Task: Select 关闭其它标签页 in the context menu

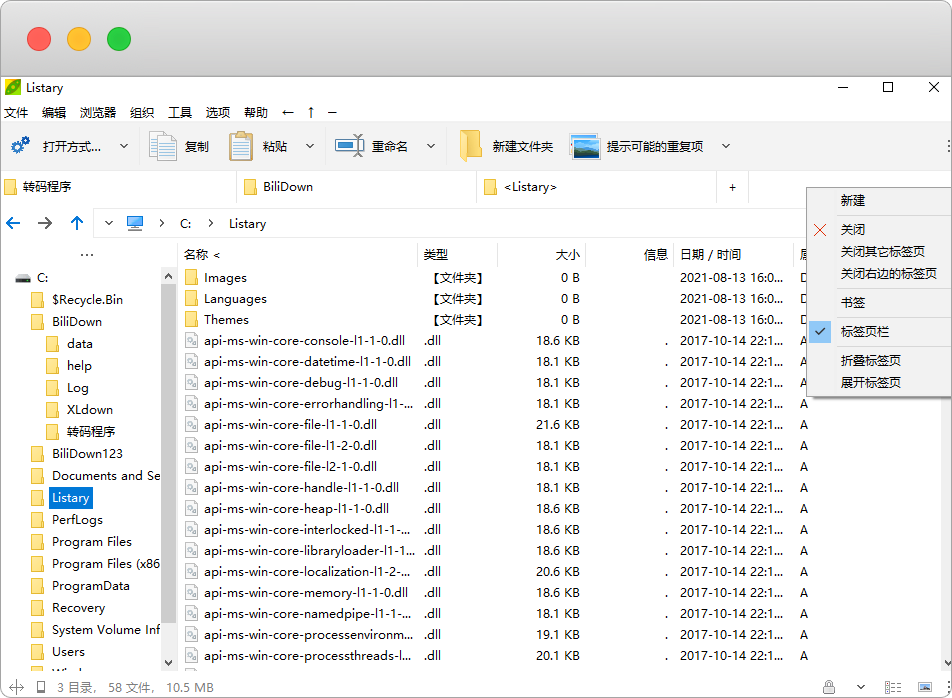Action: click(882, 251)
